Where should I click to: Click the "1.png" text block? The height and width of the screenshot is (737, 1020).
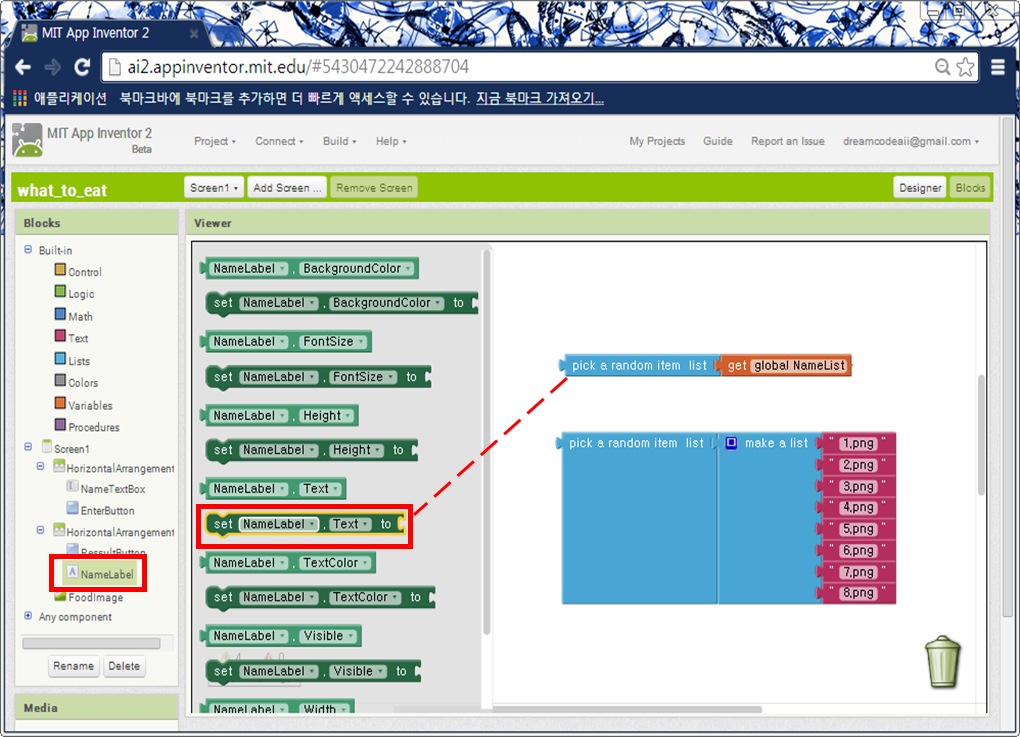(x=857, y=444)
